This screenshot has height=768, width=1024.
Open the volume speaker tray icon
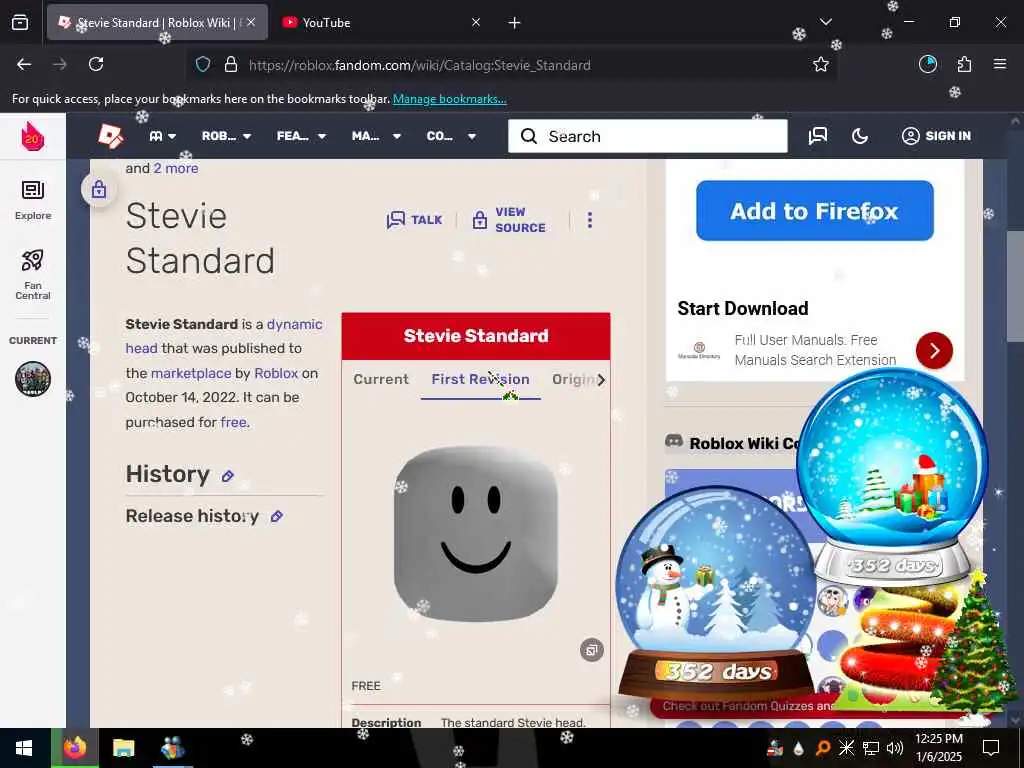(x=895, y=748)
